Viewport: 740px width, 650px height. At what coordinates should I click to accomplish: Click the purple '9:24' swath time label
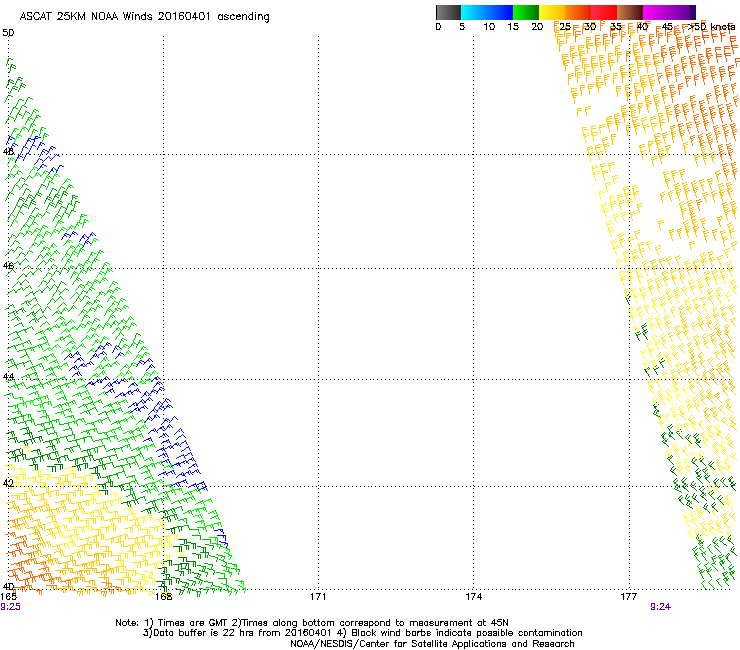click(x=660, y=607)
